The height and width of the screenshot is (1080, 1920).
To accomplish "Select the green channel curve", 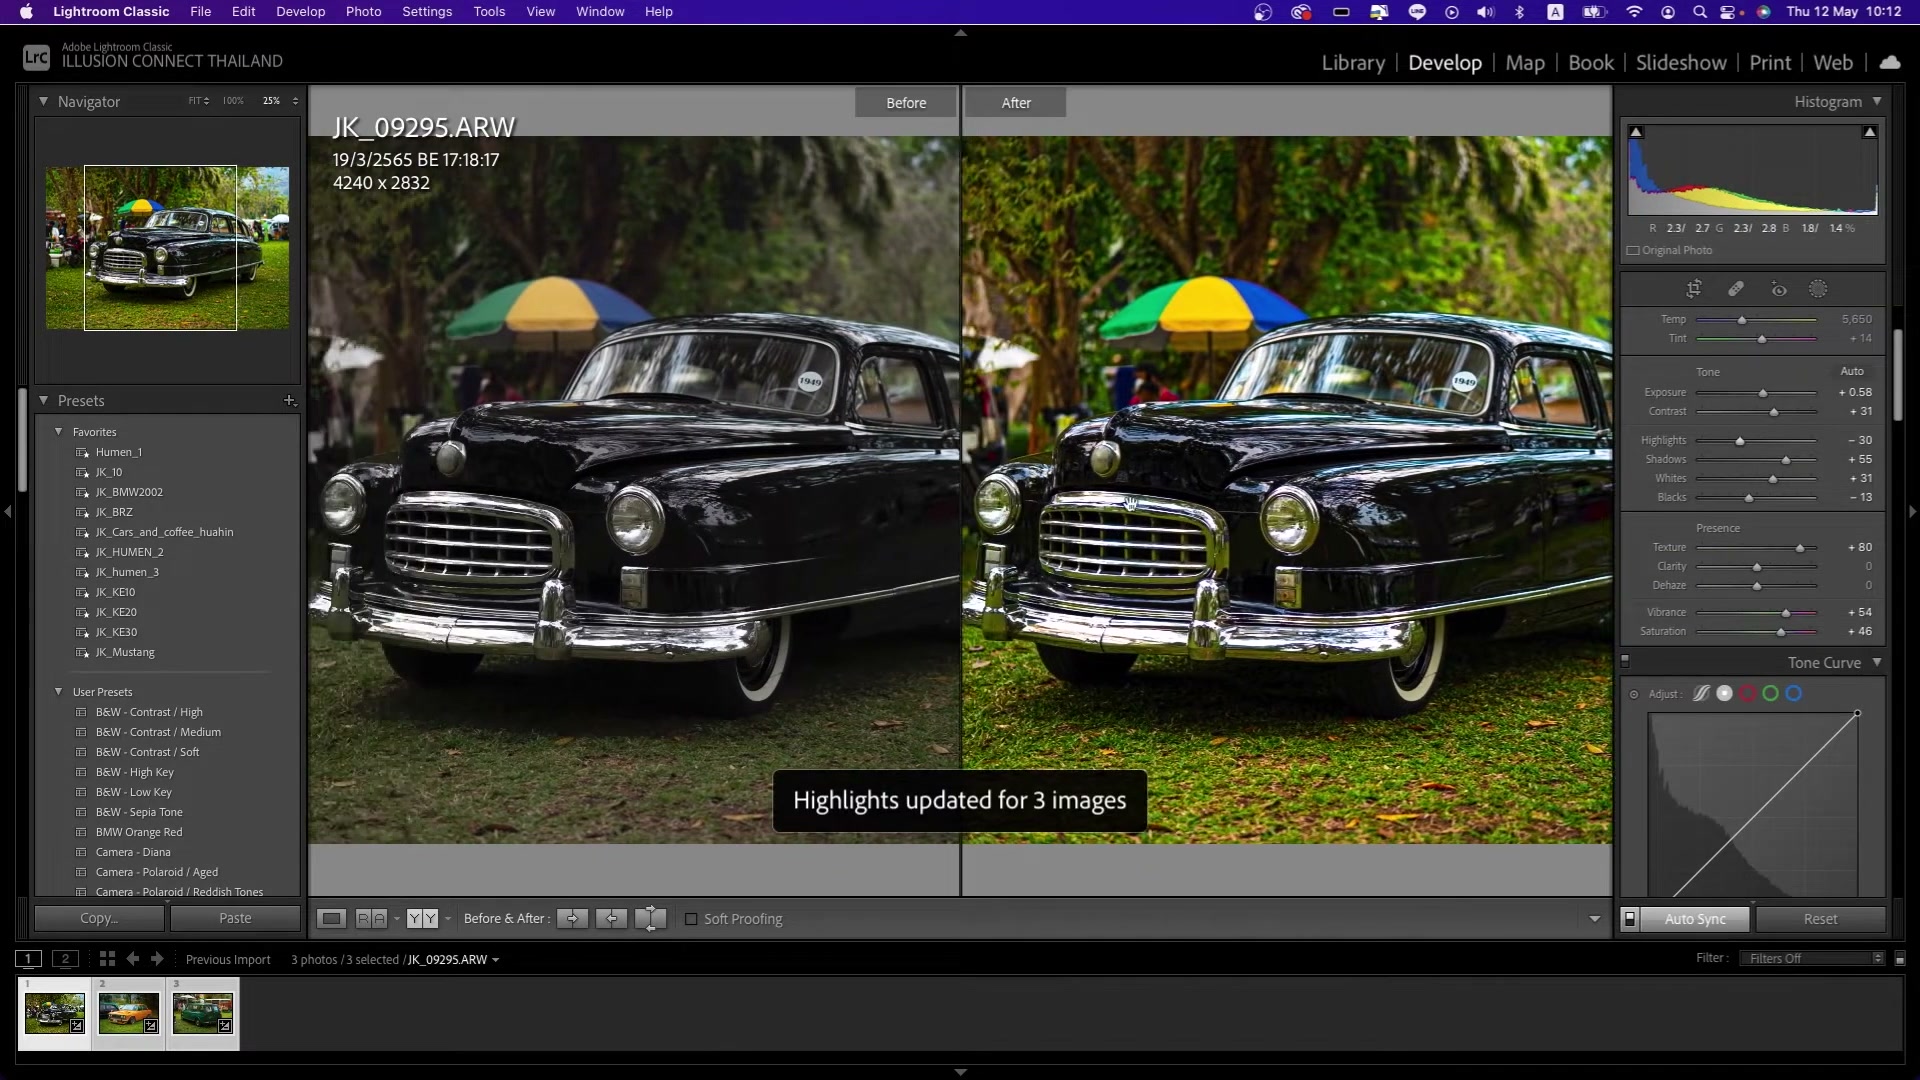I will 1771,693.
